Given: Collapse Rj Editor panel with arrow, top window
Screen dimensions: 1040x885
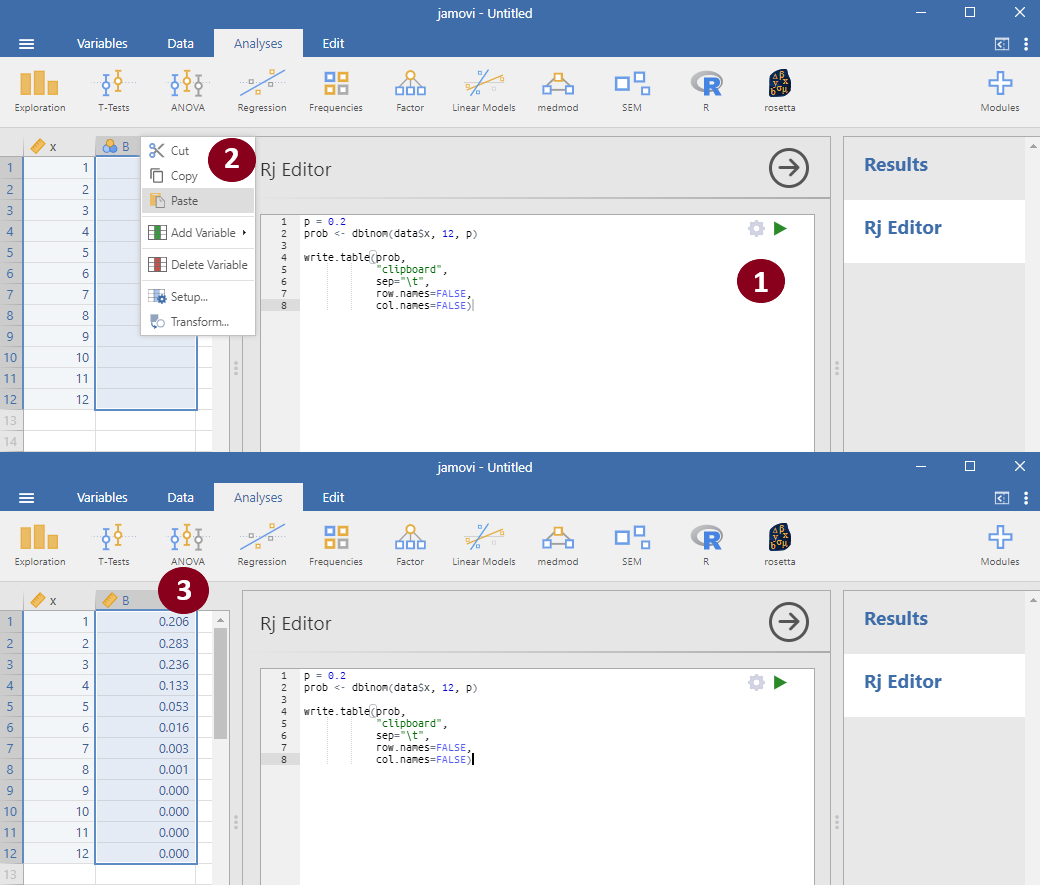Looking at the screenshot, I should point(789,168).
